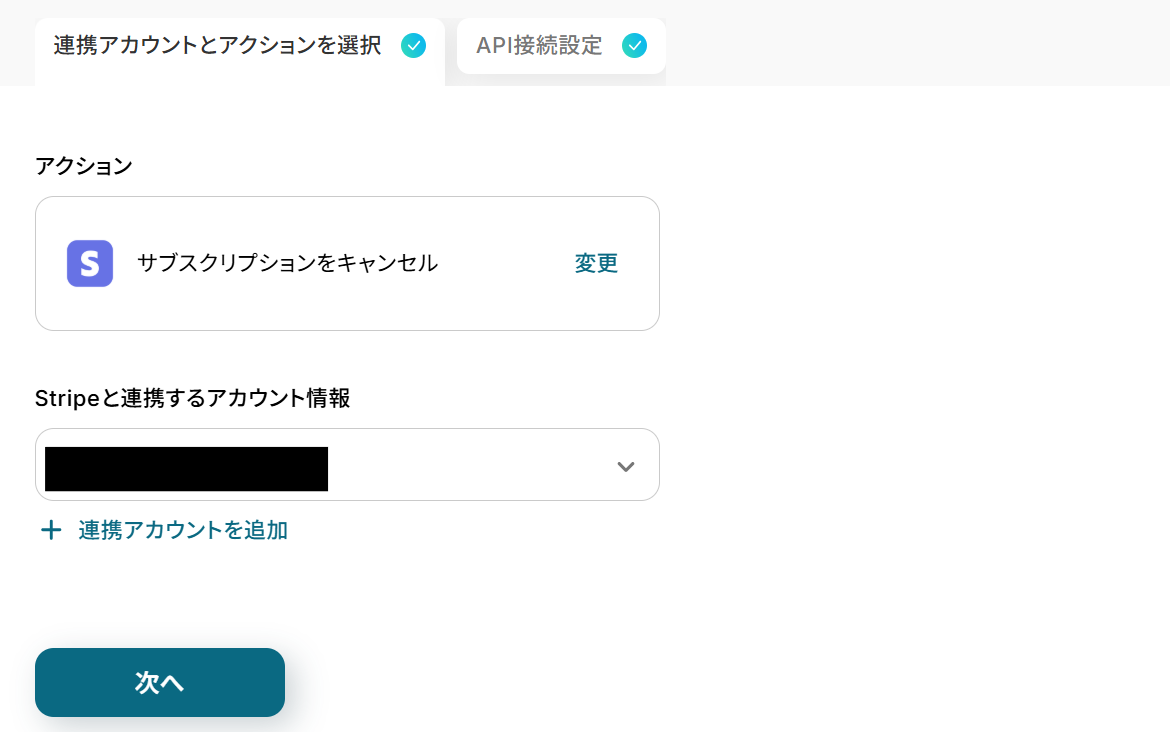Image resolution: width=1170 pixels, height=732 pixels.
Task: Switch to the 連携アカウントとアクションを選択 tab
Action: 217,46
